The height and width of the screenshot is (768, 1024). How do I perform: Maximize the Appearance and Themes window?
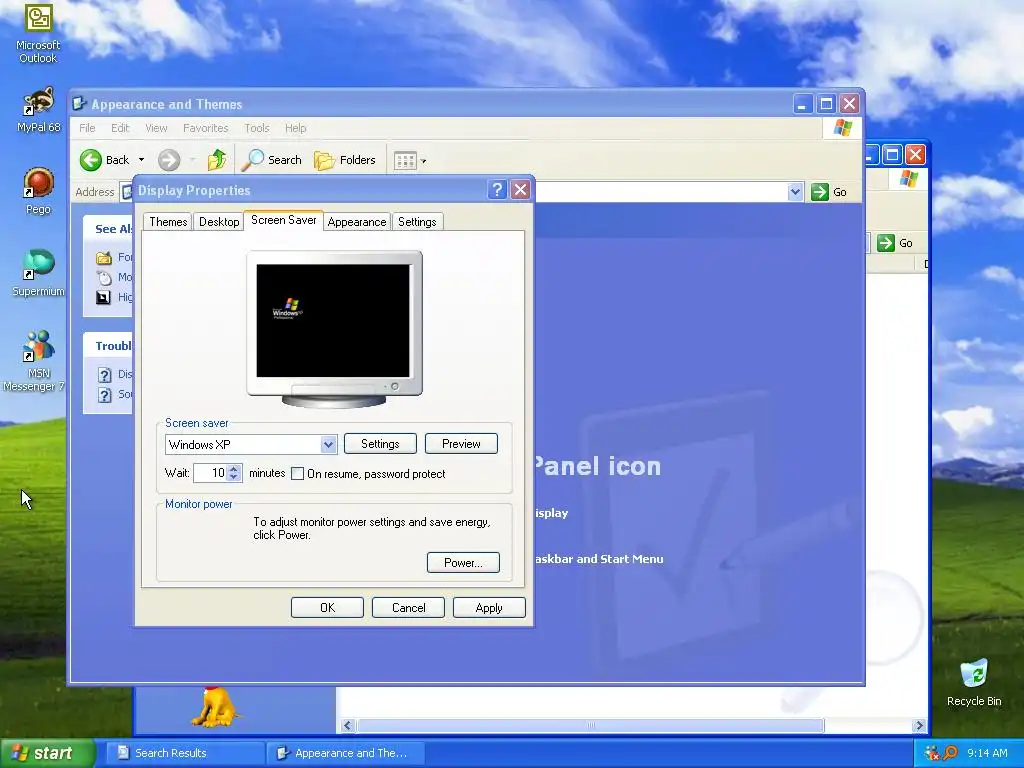826,104
